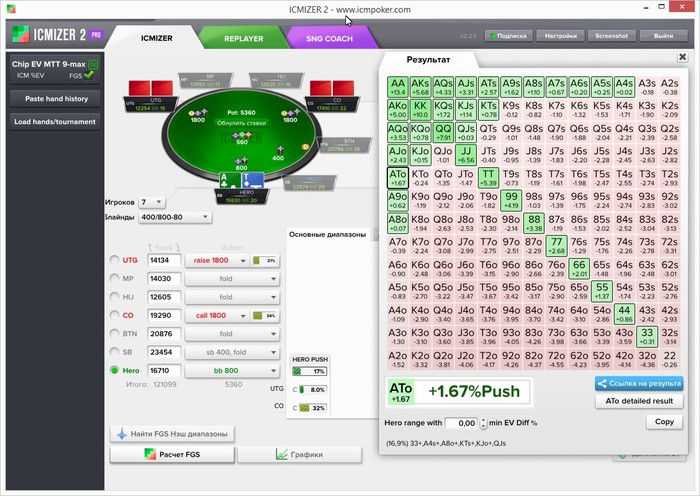Toggle the FGS green checkmark
The width and height of the screenshot is (700, 496).
[89, 75]
